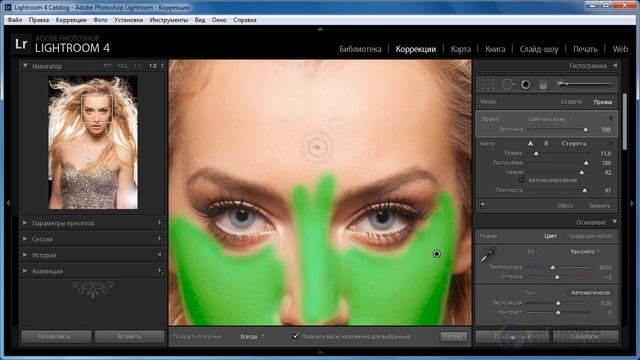The height and width of the screenshot is (360, 640).
Task: Add a new collection in Коллекции
Action: click(x=159, y=271)
